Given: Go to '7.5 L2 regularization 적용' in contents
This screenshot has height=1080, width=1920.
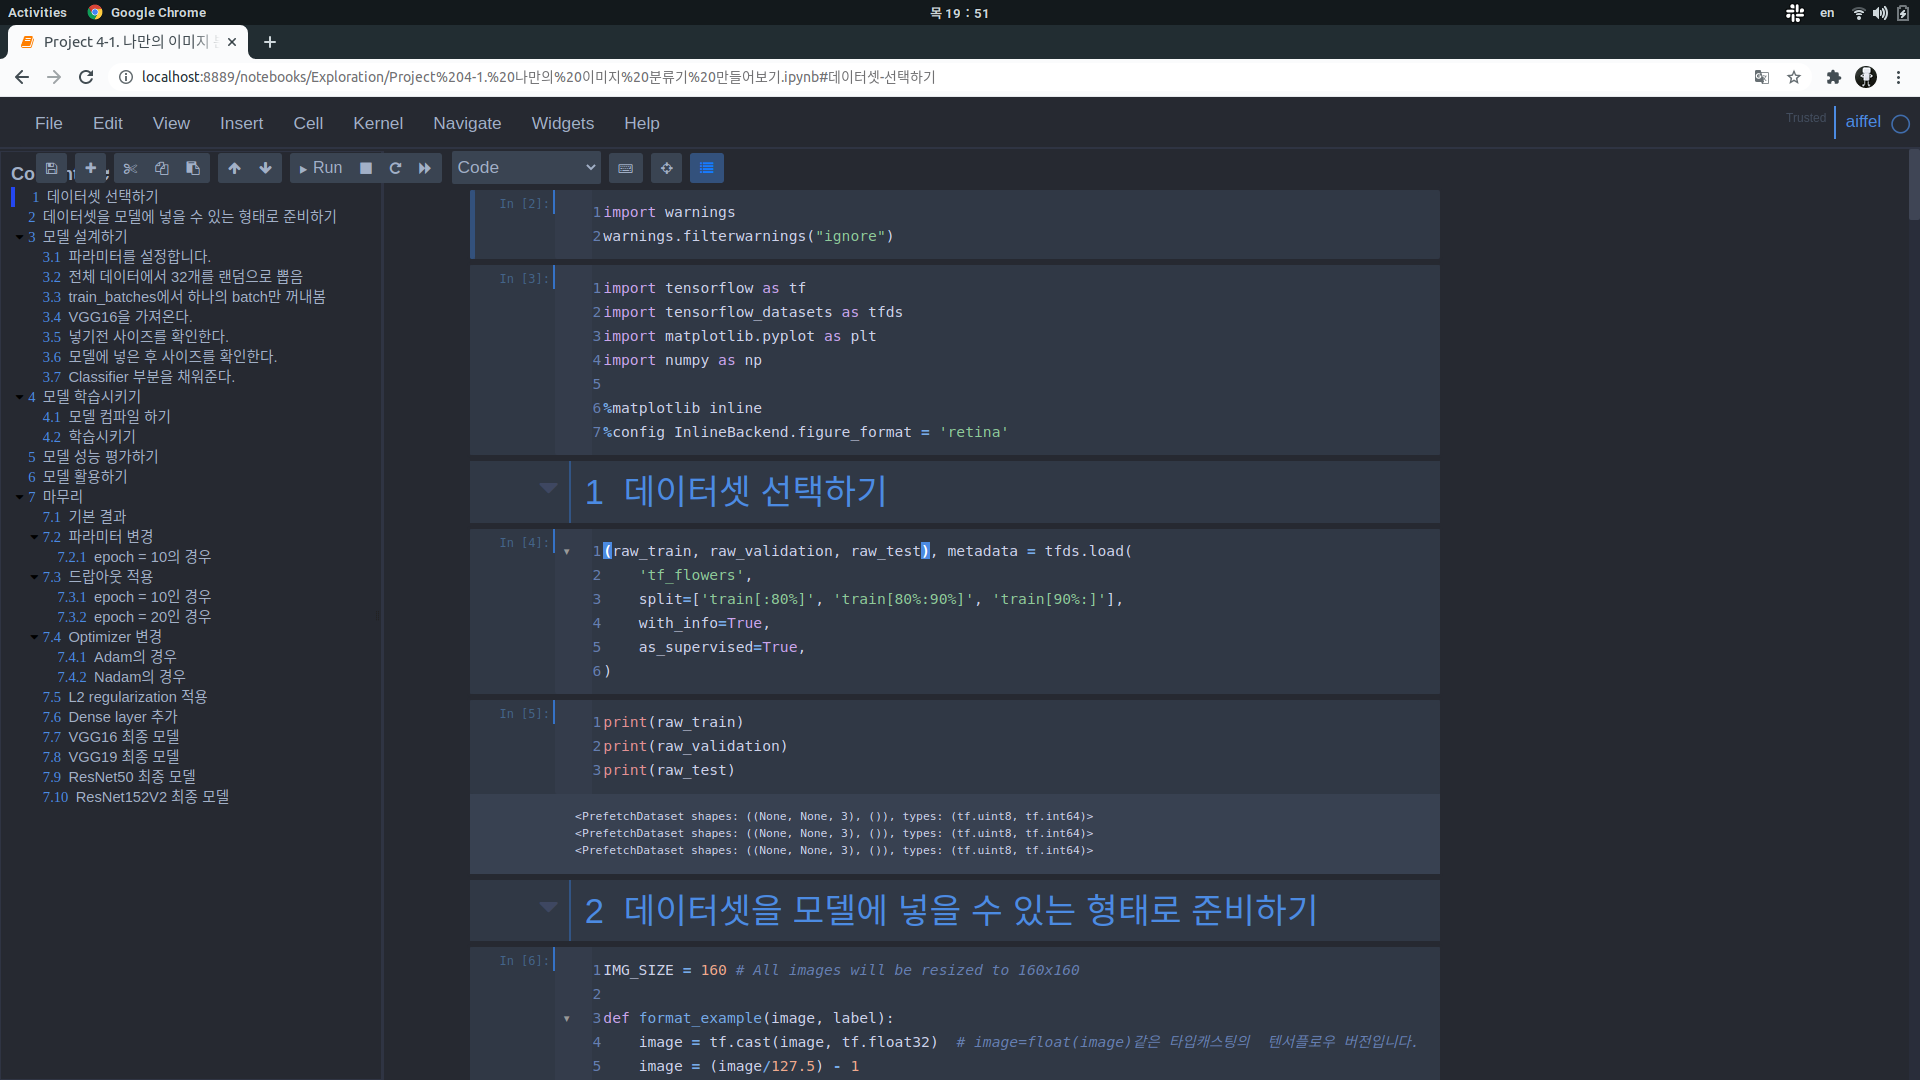Looking at the screenshot, I should (137, 697).
